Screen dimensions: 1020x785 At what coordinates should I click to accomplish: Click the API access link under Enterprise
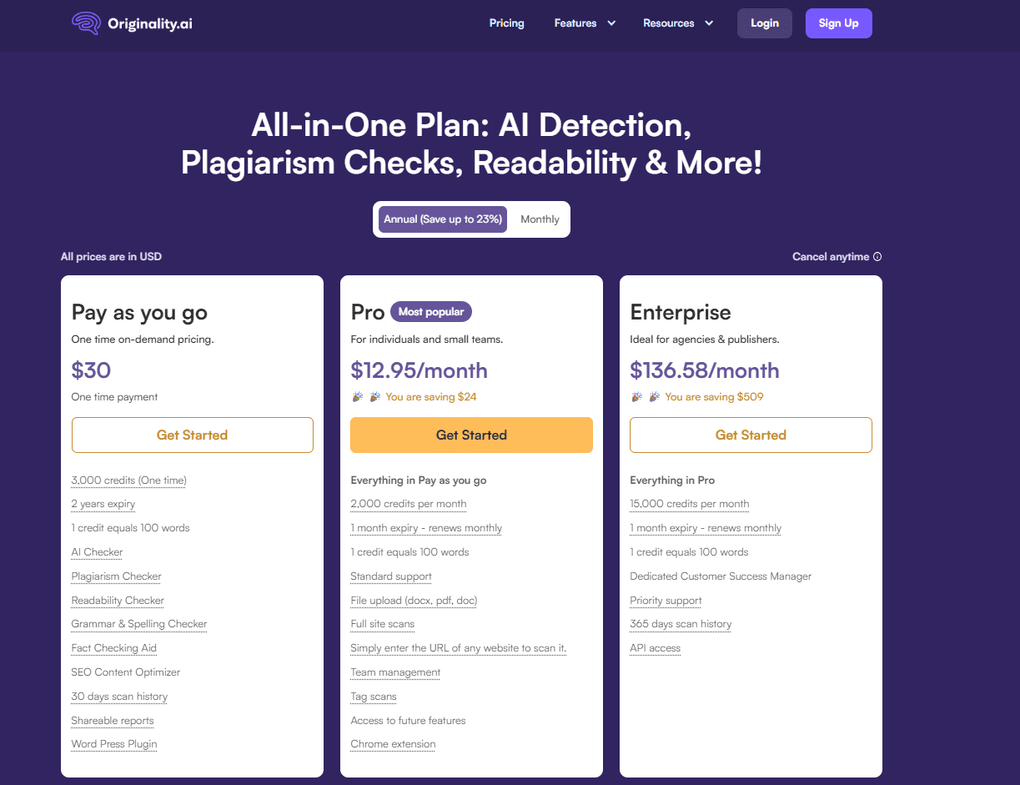(655, 647)
